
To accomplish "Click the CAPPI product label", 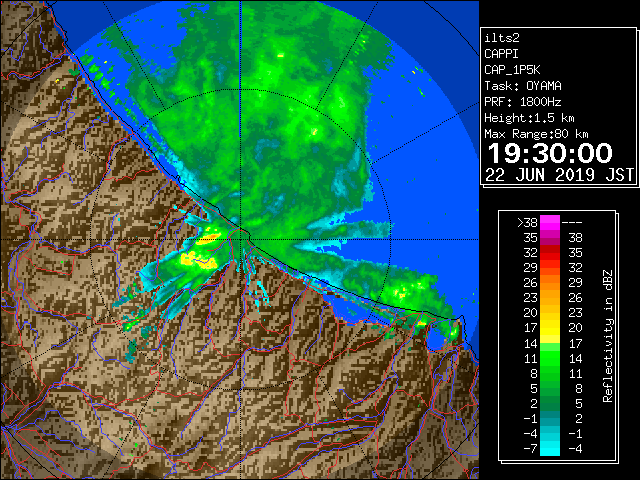I will pyautogui.click(x=501, y=54).
